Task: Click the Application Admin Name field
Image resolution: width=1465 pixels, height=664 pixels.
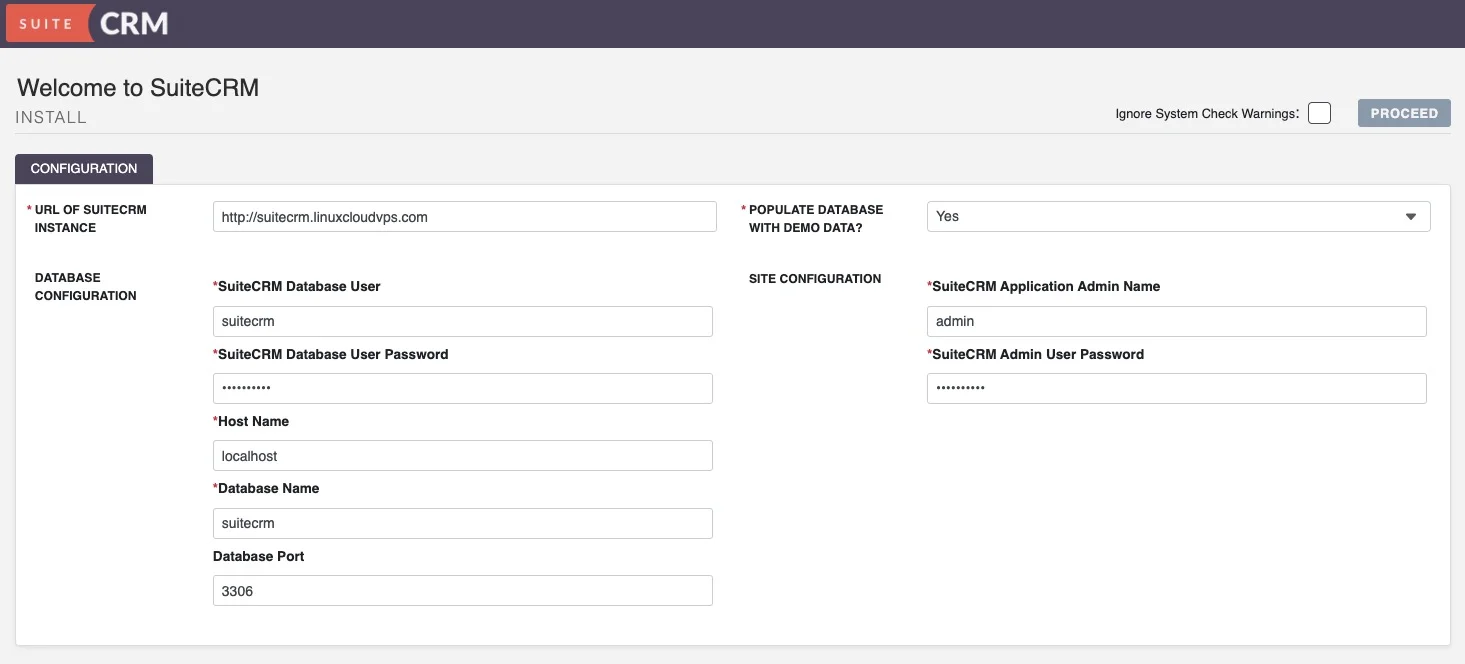Action: [x=1176, y=322]
